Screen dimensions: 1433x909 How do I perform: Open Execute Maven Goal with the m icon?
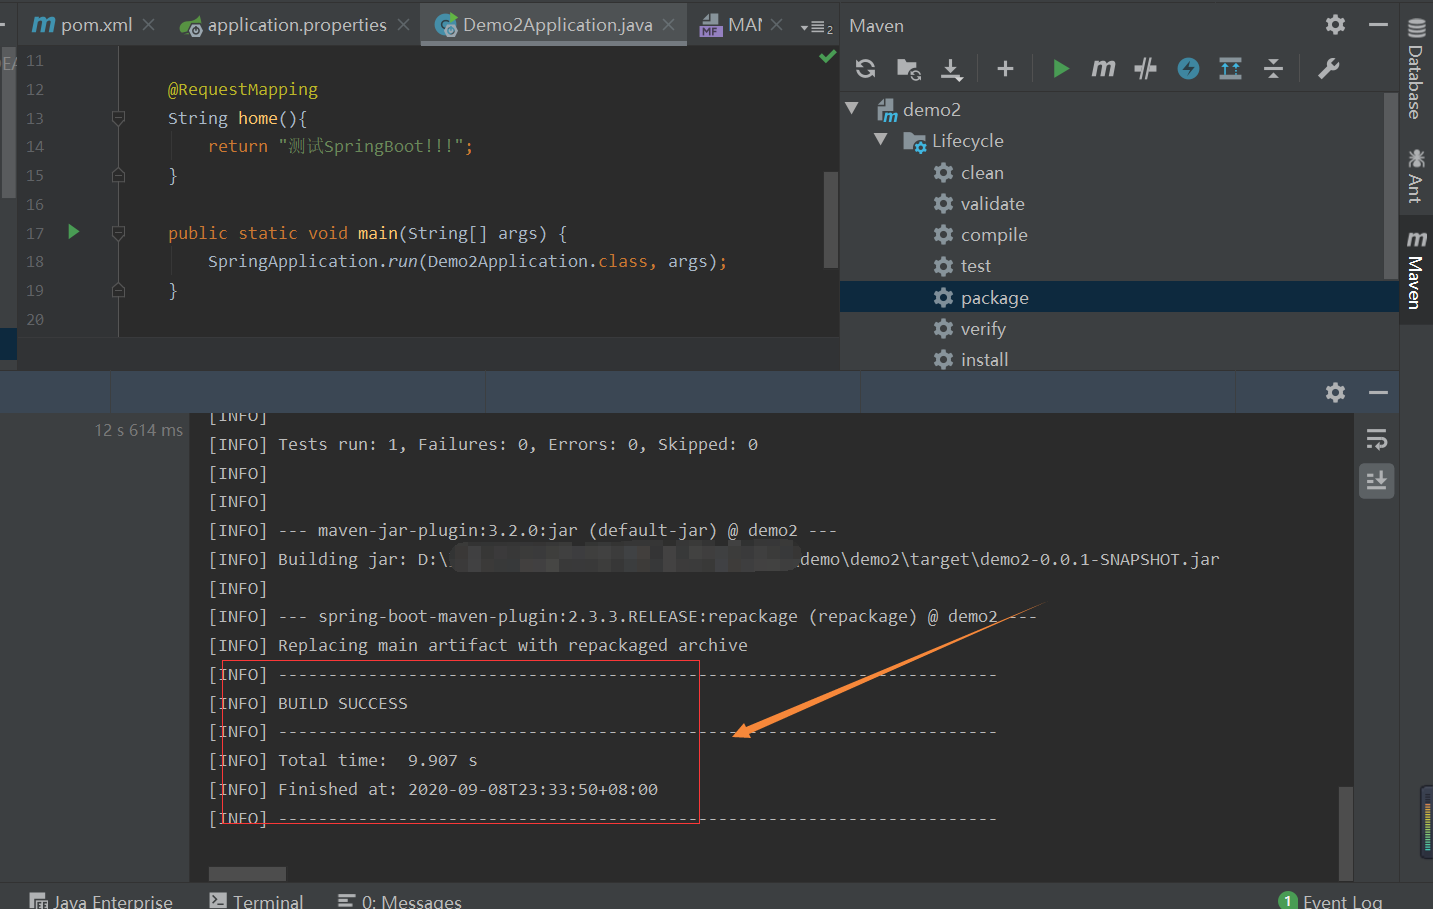(x=1103, y=68)
